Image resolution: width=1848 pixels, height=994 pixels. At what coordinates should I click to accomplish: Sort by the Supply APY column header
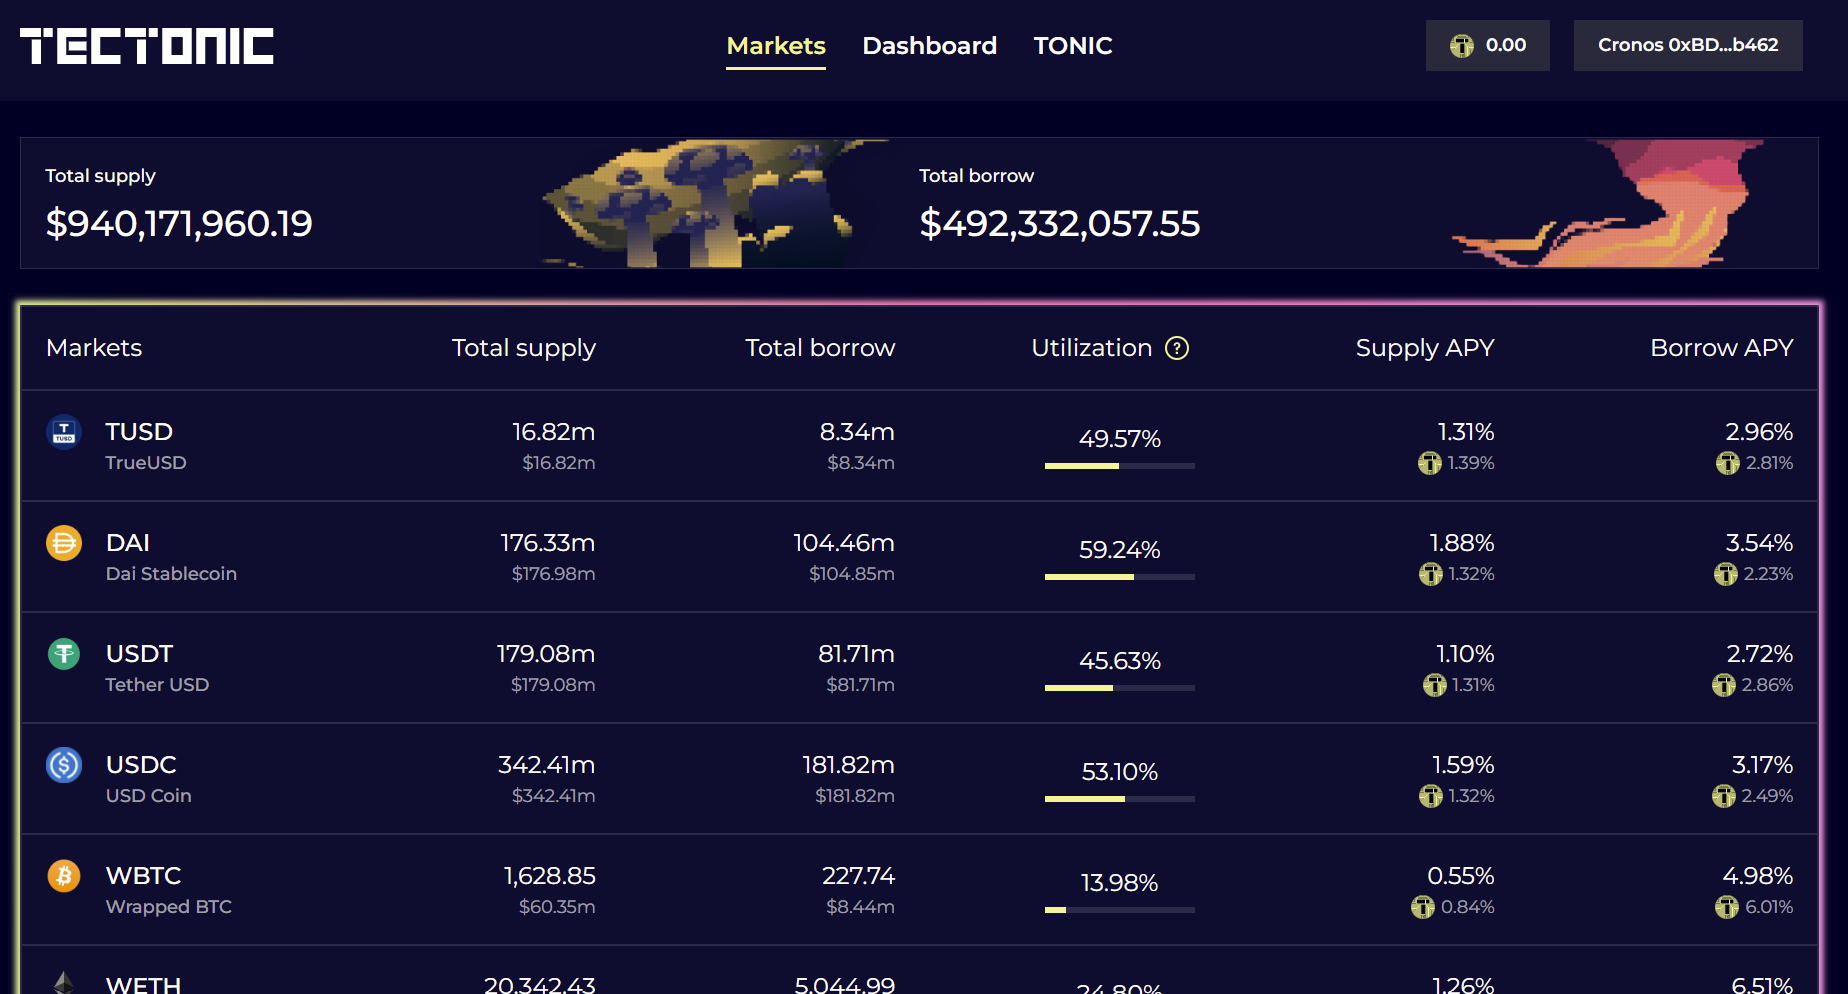(1424, 348)
